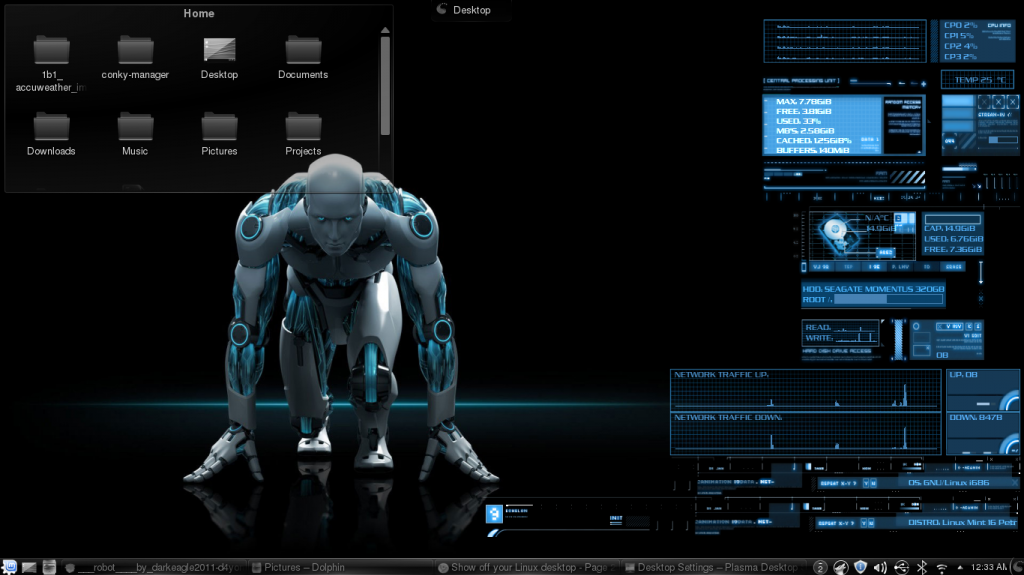Click the CACHED 1.25GiB memory line
The width and height of the screenshot is (1024, 575).
click(814, 140)
